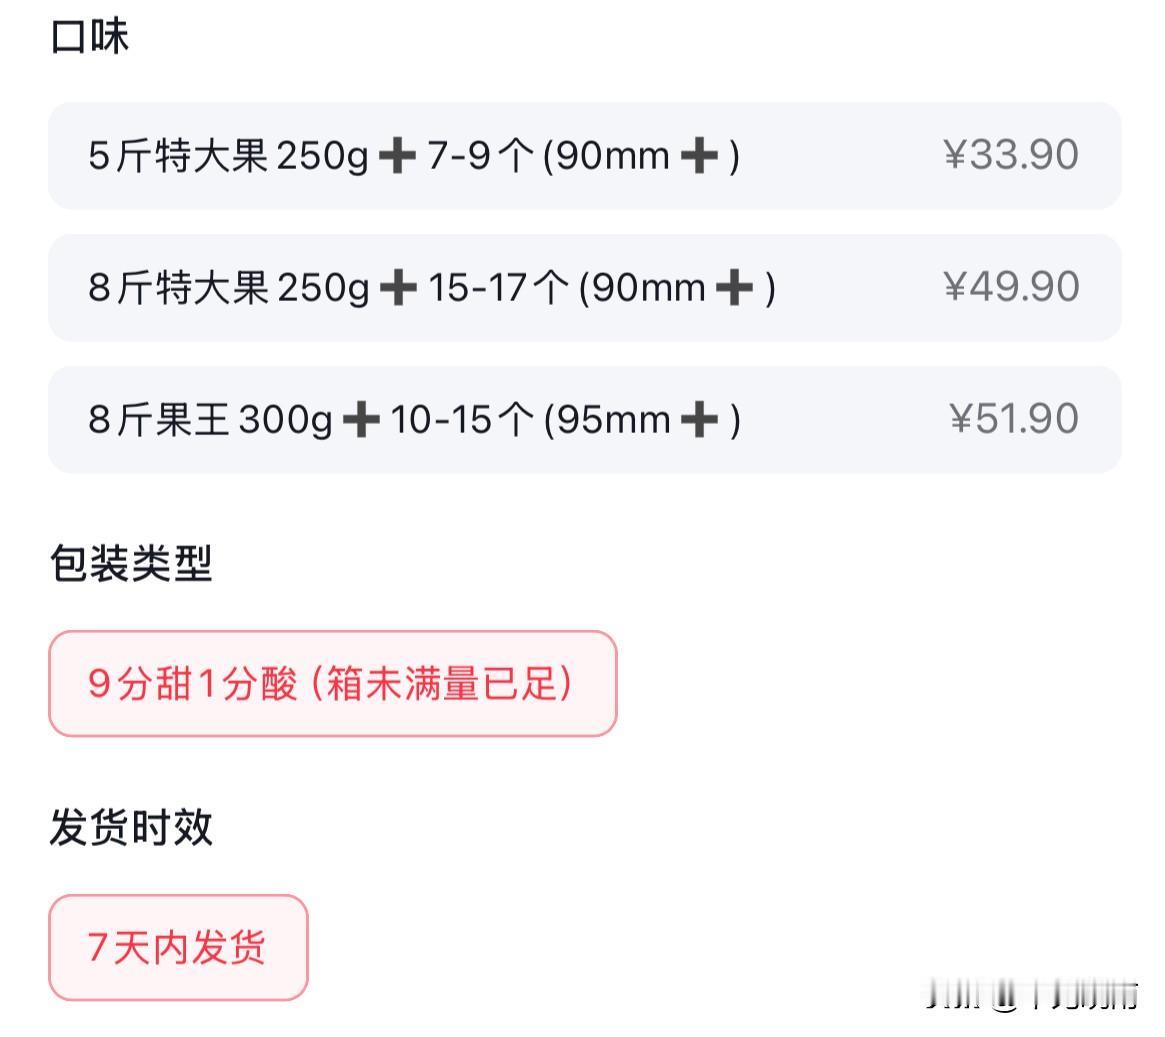Click the ¥33.90 price
This screenshot has height=1037, width=1165.
click(1011, 155)
